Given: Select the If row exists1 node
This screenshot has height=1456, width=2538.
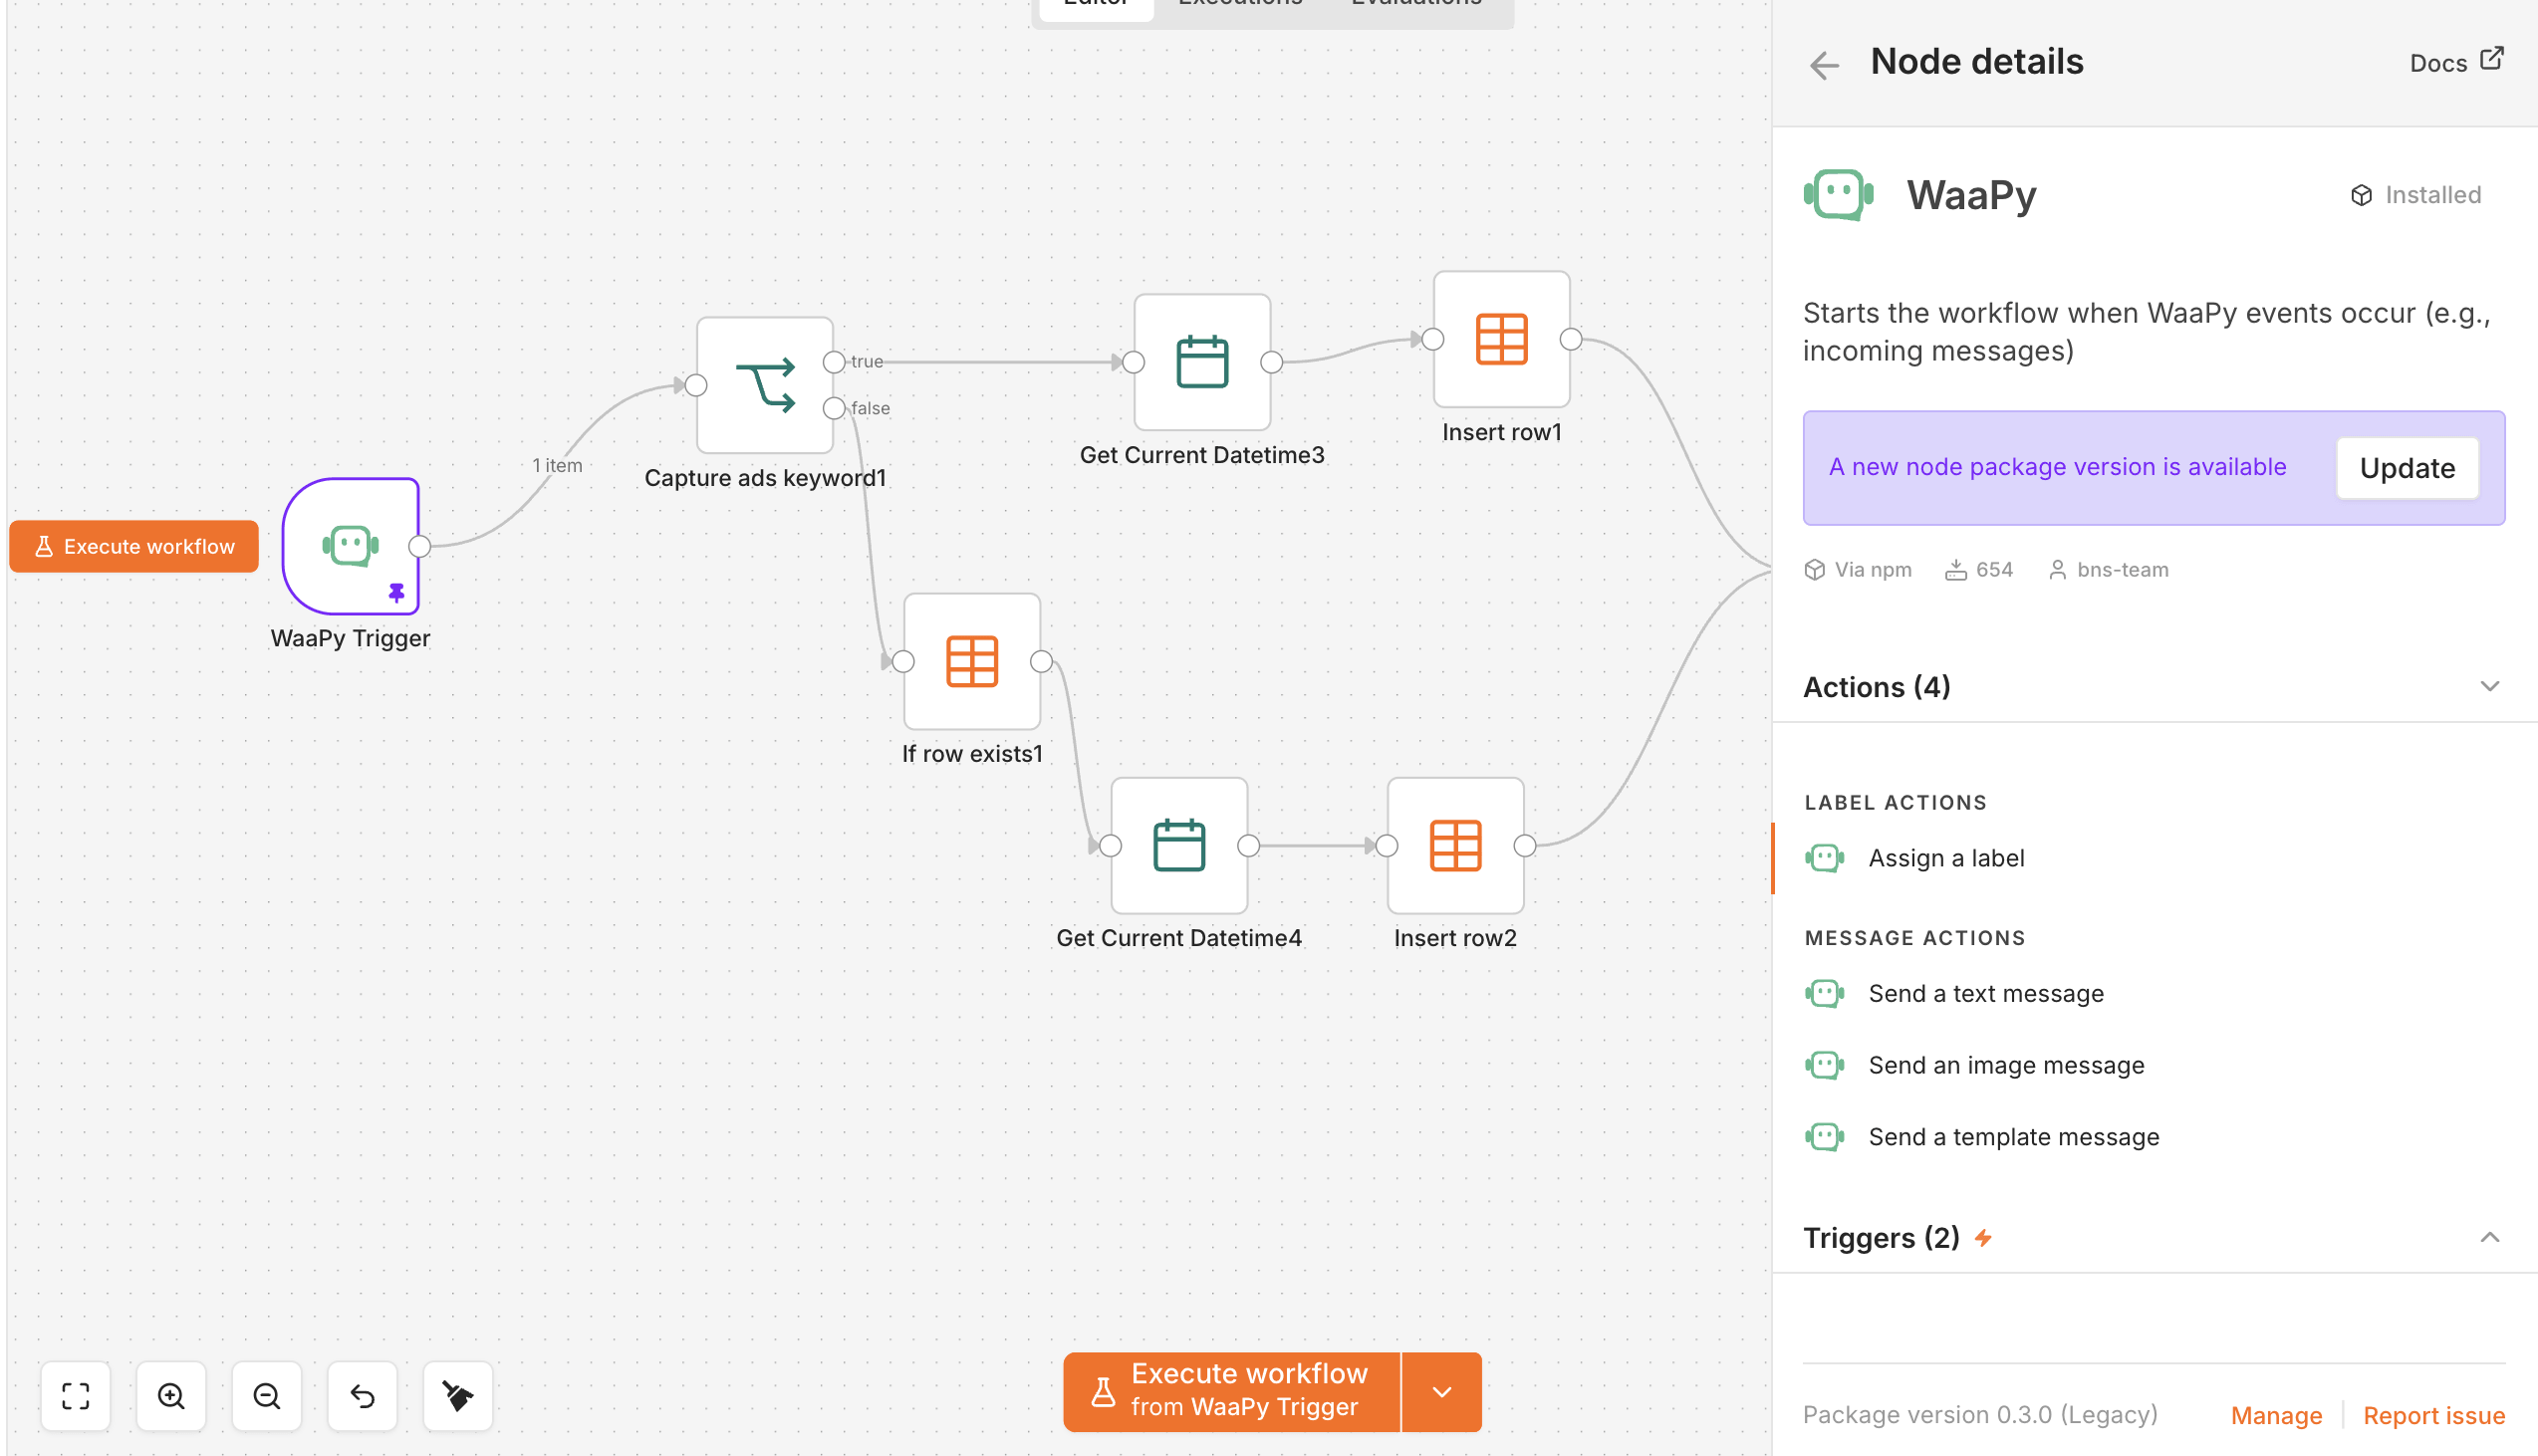Looking at the screenshot, I should [972, 661].
